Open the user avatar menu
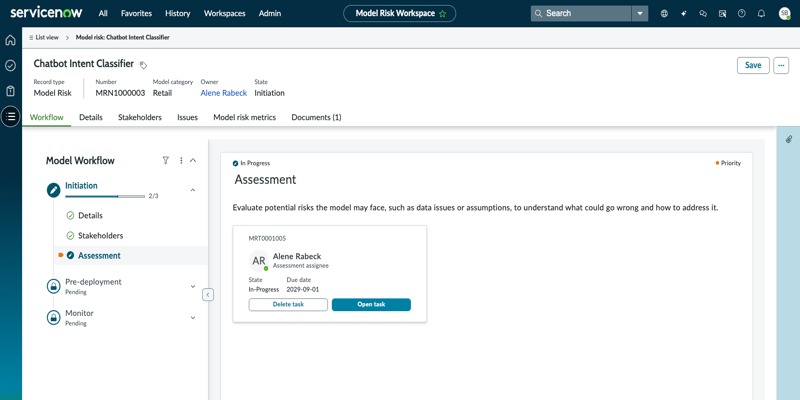Screen dimensions: 800x400 785,14
